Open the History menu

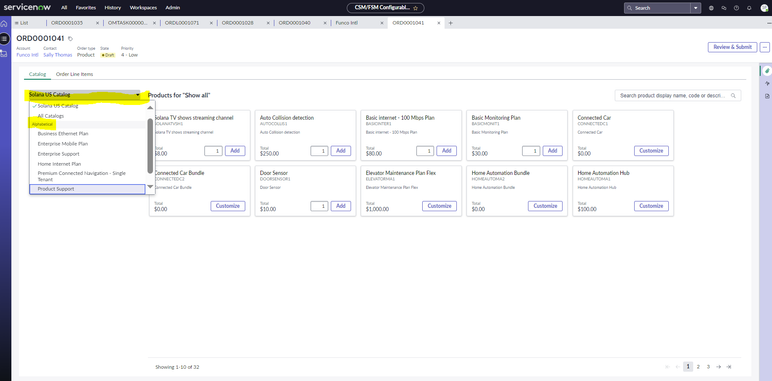(113, 8)
